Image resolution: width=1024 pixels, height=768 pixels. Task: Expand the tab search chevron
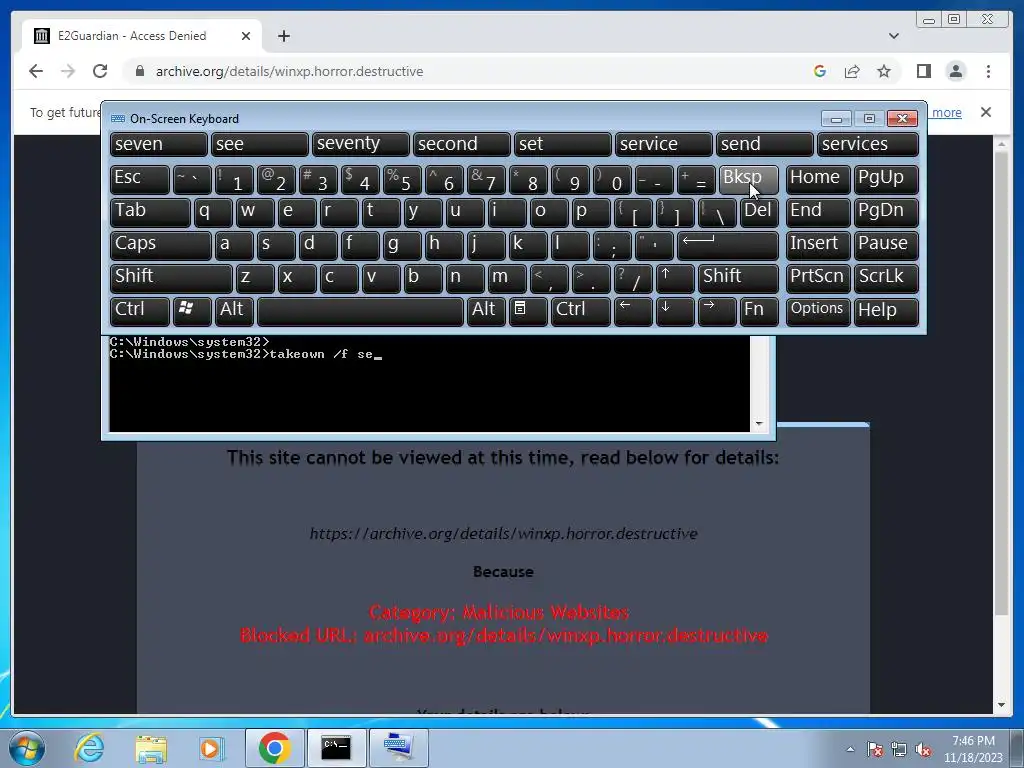point(893,36)
